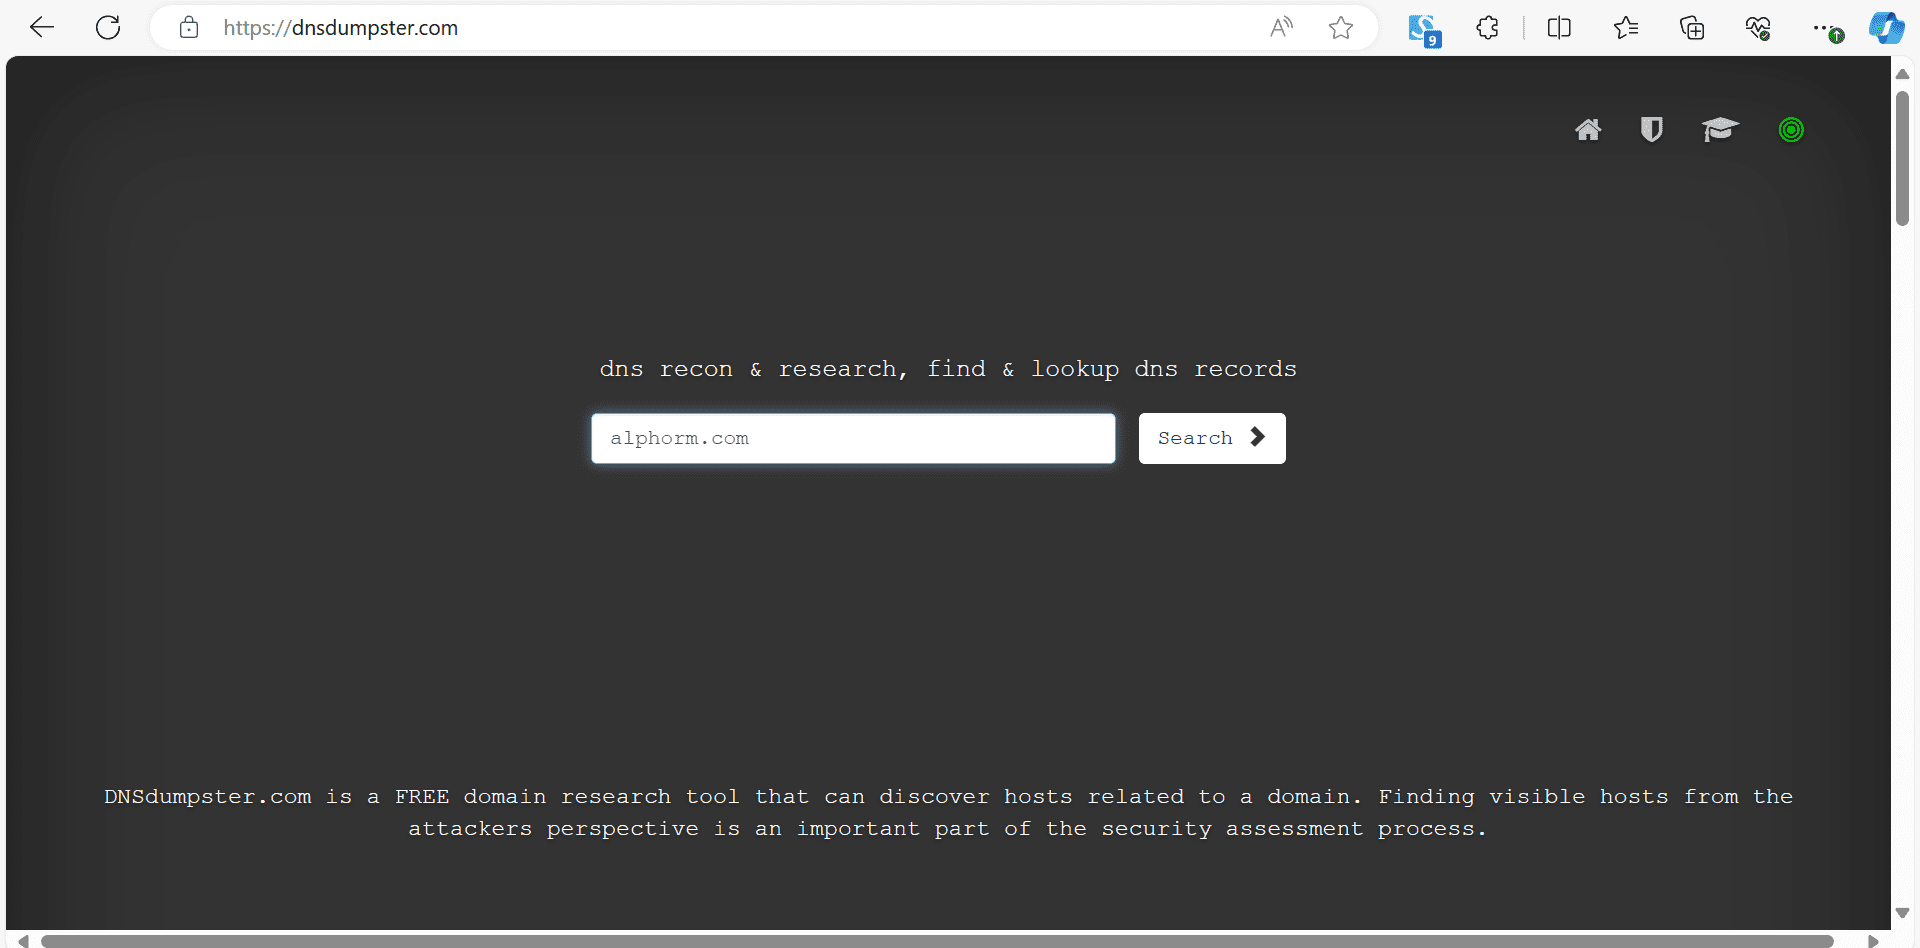The width and height of the screenshot is (1920, 948).
Task: Open the blue extension with badge 9
Action: pyautogui.click(x=1424, y=30)
